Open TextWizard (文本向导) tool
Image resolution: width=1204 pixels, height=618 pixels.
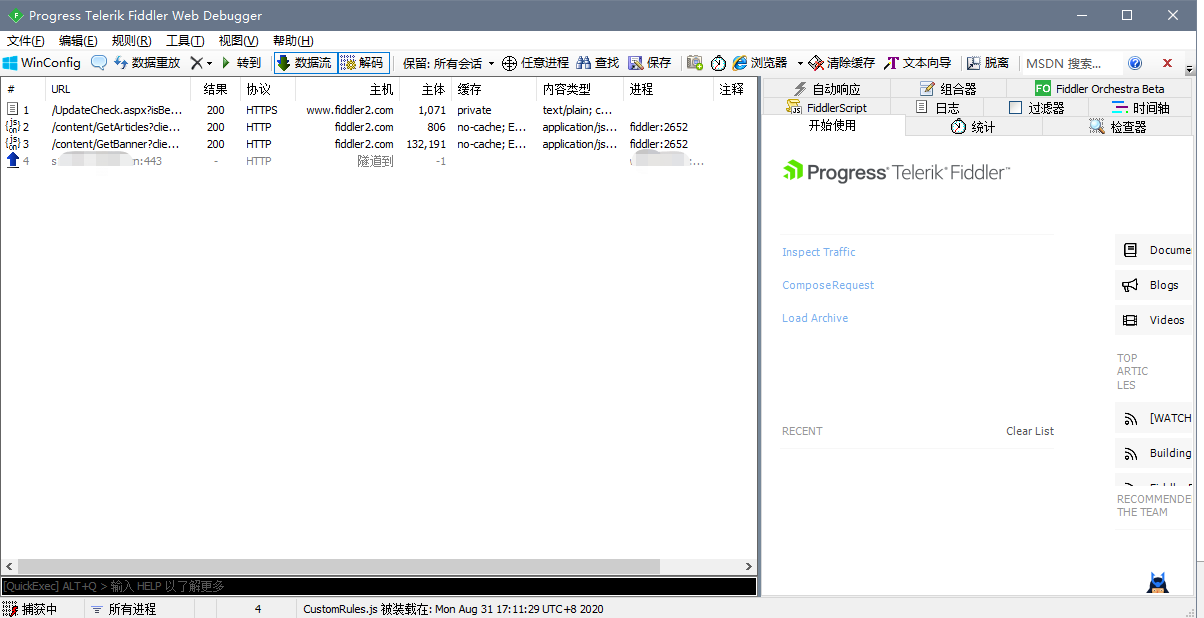pyautogui.click(x=918, y=63)
